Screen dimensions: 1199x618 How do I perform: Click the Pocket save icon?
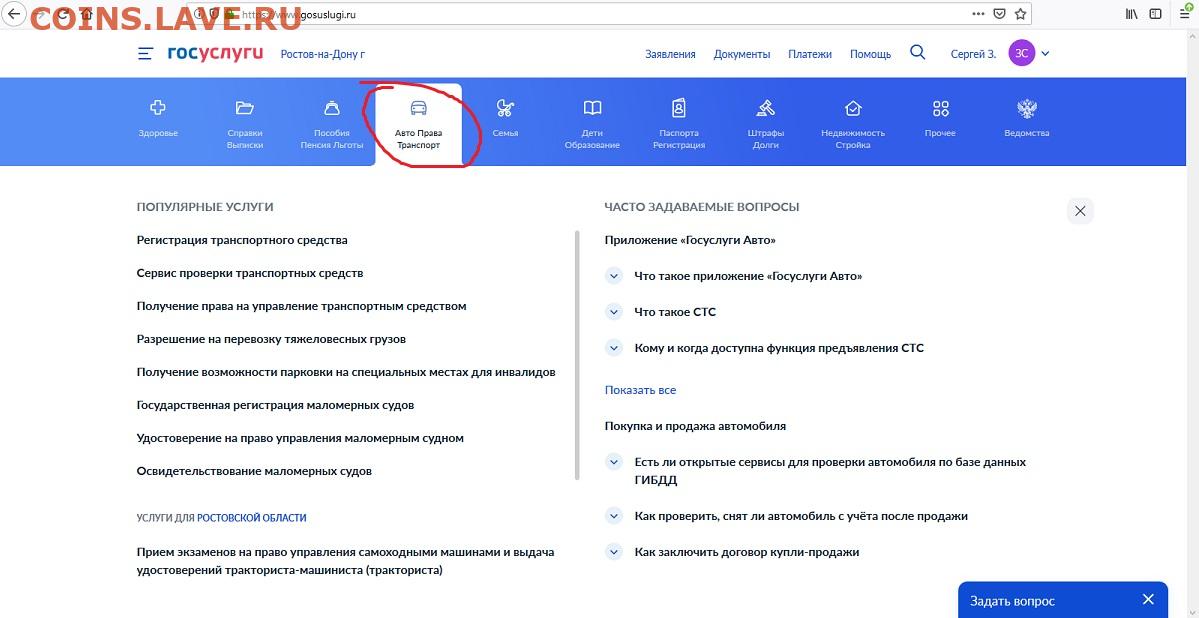(999, 14)
